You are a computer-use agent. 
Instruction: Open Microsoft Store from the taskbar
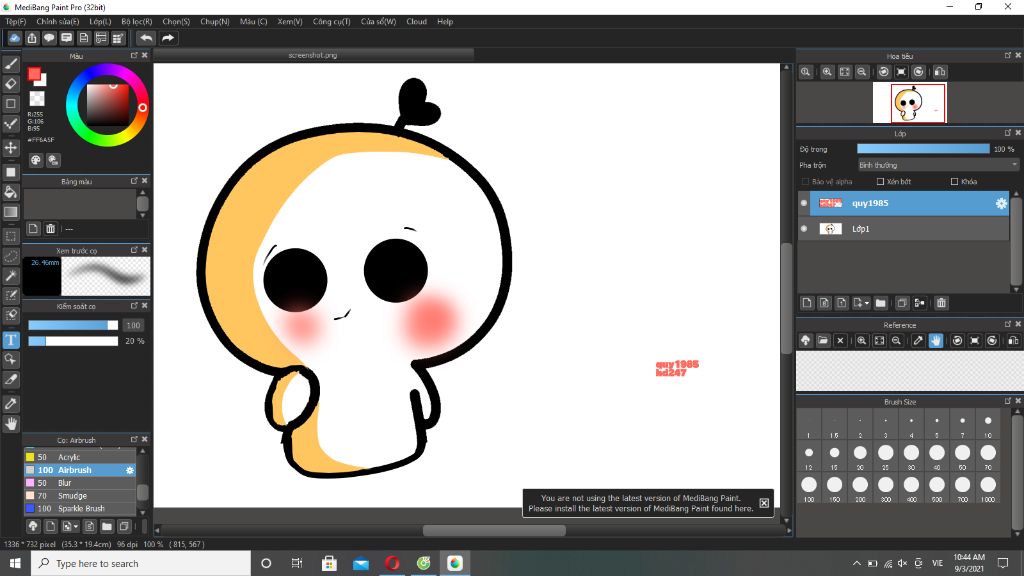click(x=329, y=563)
